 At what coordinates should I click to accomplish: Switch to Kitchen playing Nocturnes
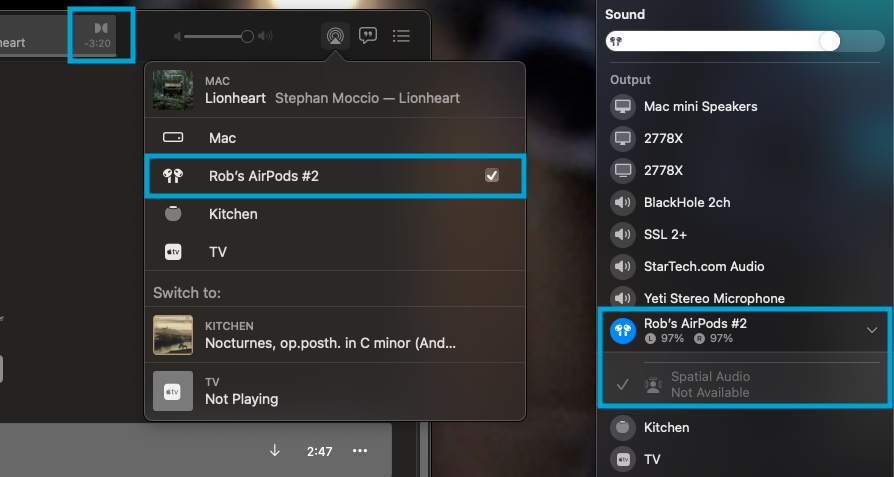point(335,335)
